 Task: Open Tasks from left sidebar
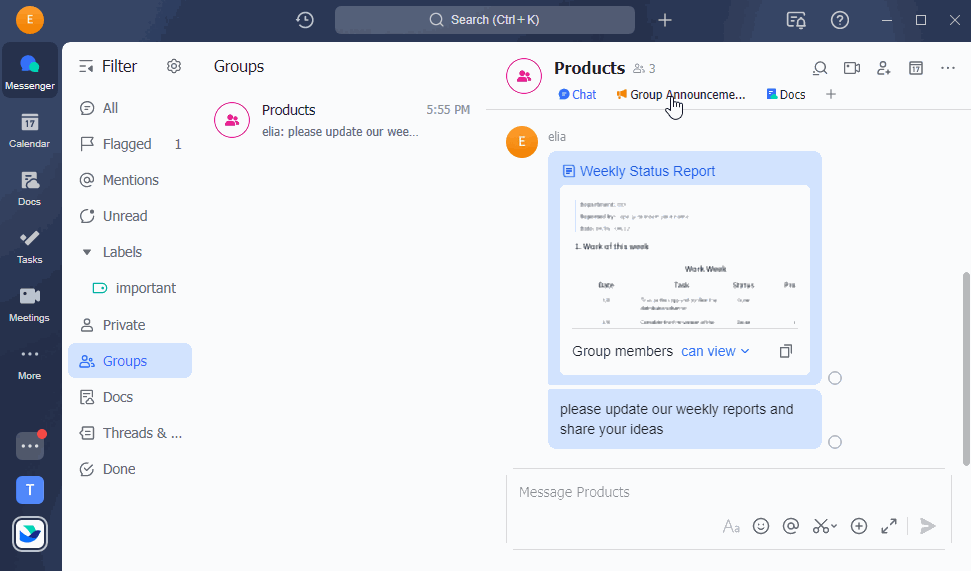point(29,246)
